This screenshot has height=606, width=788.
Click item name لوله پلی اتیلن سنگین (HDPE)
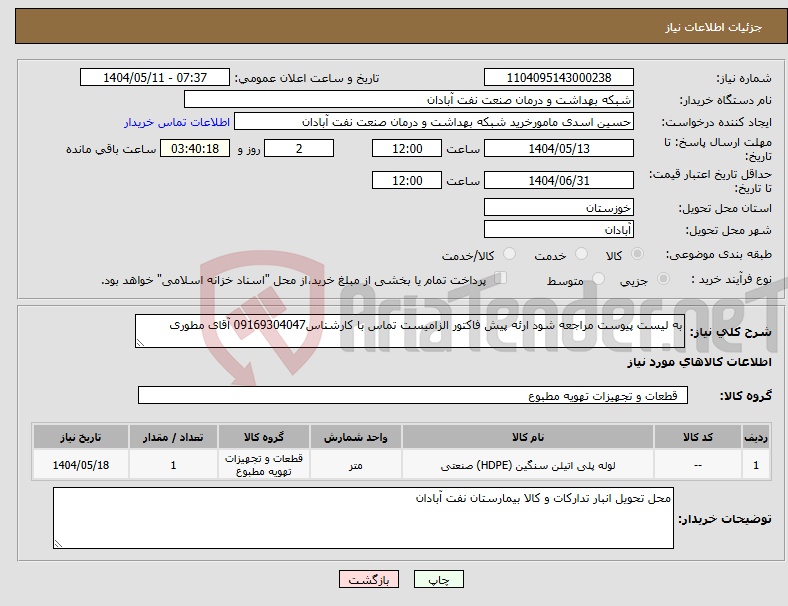pyautogui.click(x=528, y=465)
